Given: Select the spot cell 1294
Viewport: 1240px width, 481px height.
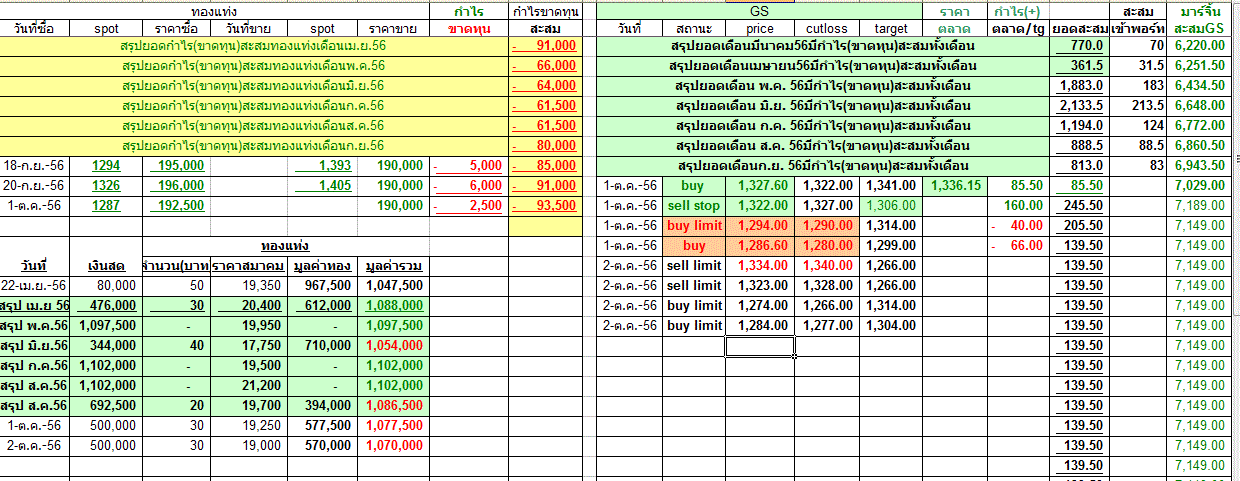Looking at the screenshot, I should tap(106, 166).
